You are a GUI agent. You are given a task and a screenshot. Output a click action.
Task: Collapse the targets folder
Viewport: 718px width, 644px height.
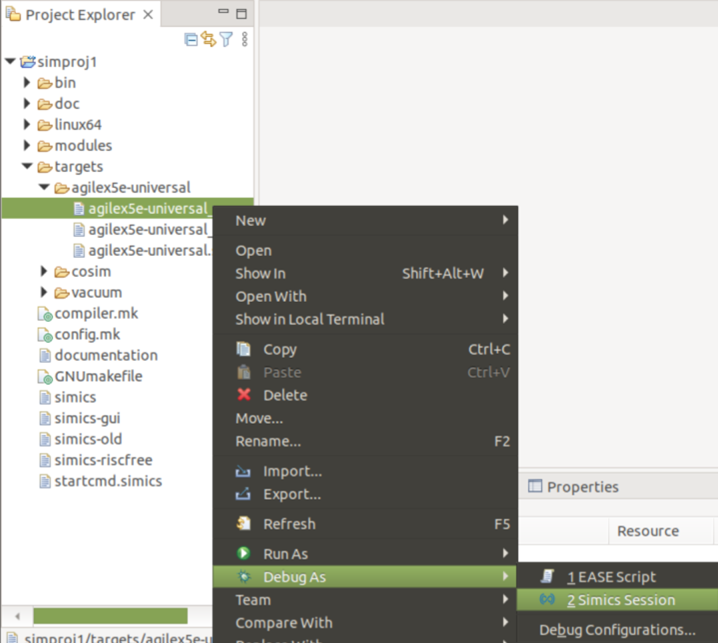coord(28,167)
